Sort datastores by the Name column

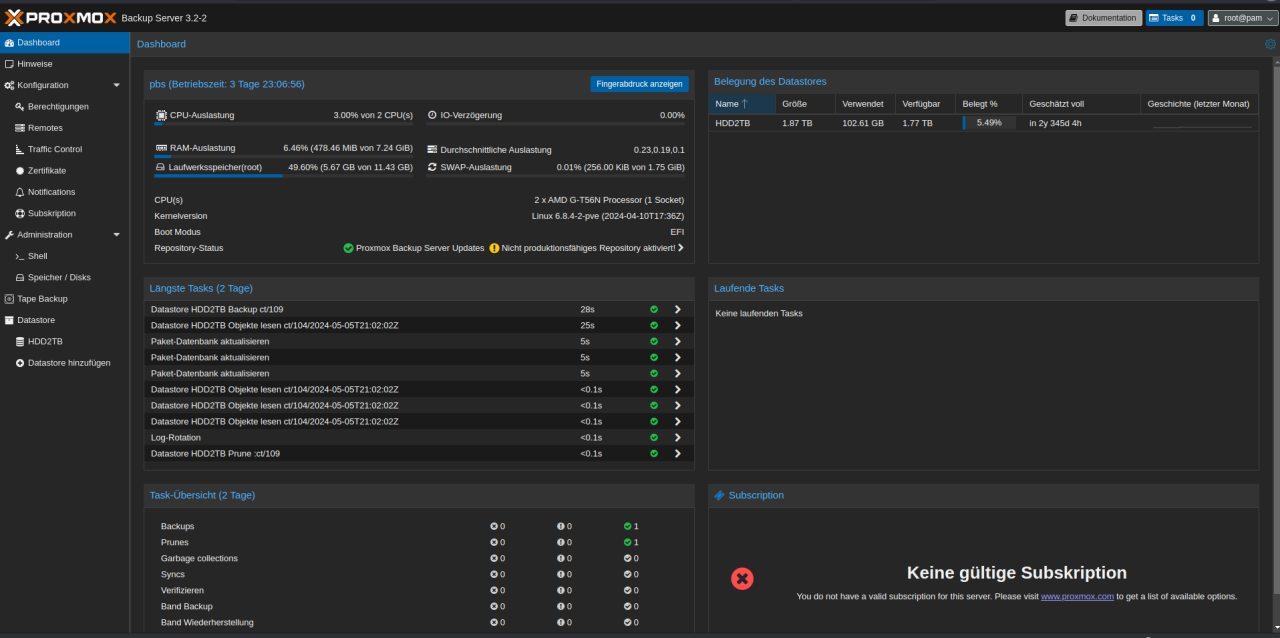742,104
